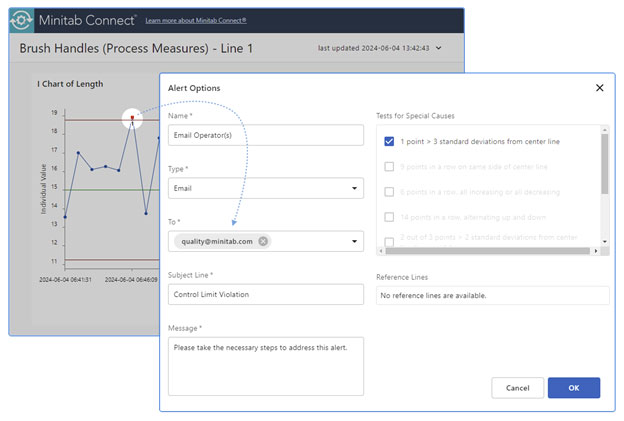Open Learn more about Minitab Connect link
The width and height of the screenshot is (624, 421).
(x=196, y=20)
